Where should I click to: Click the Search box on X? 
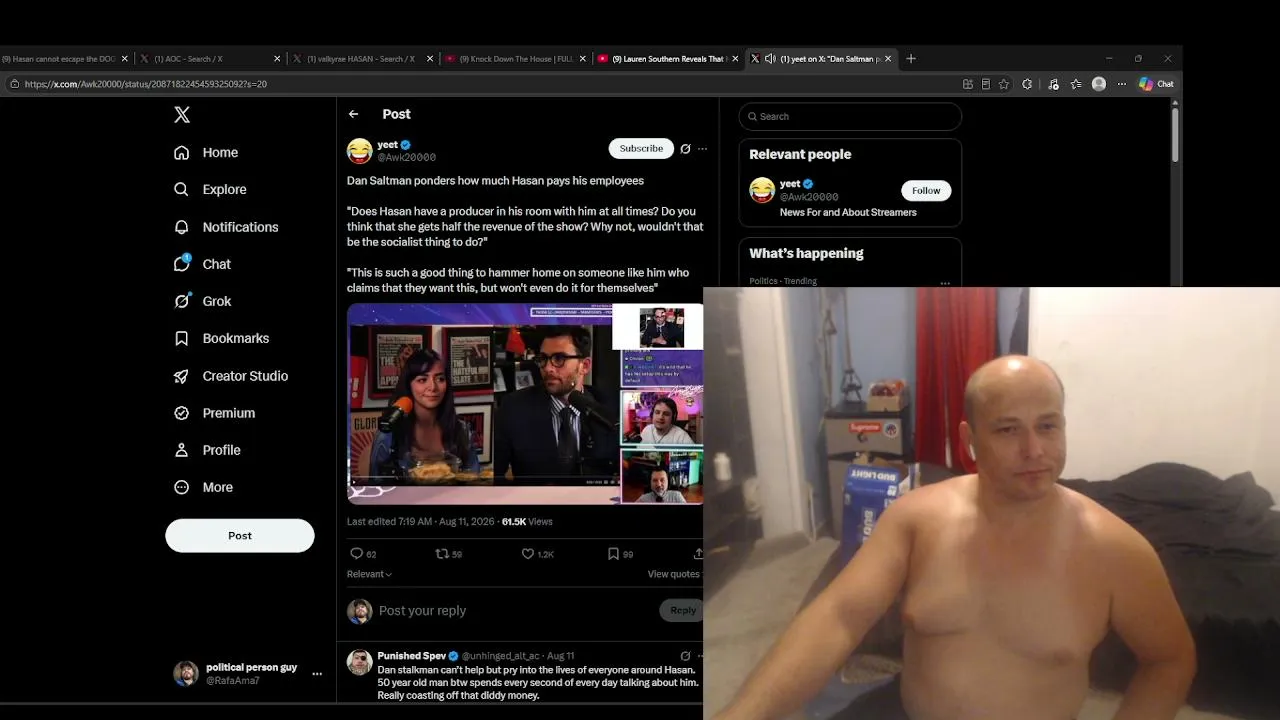click(x=850, y=116)
